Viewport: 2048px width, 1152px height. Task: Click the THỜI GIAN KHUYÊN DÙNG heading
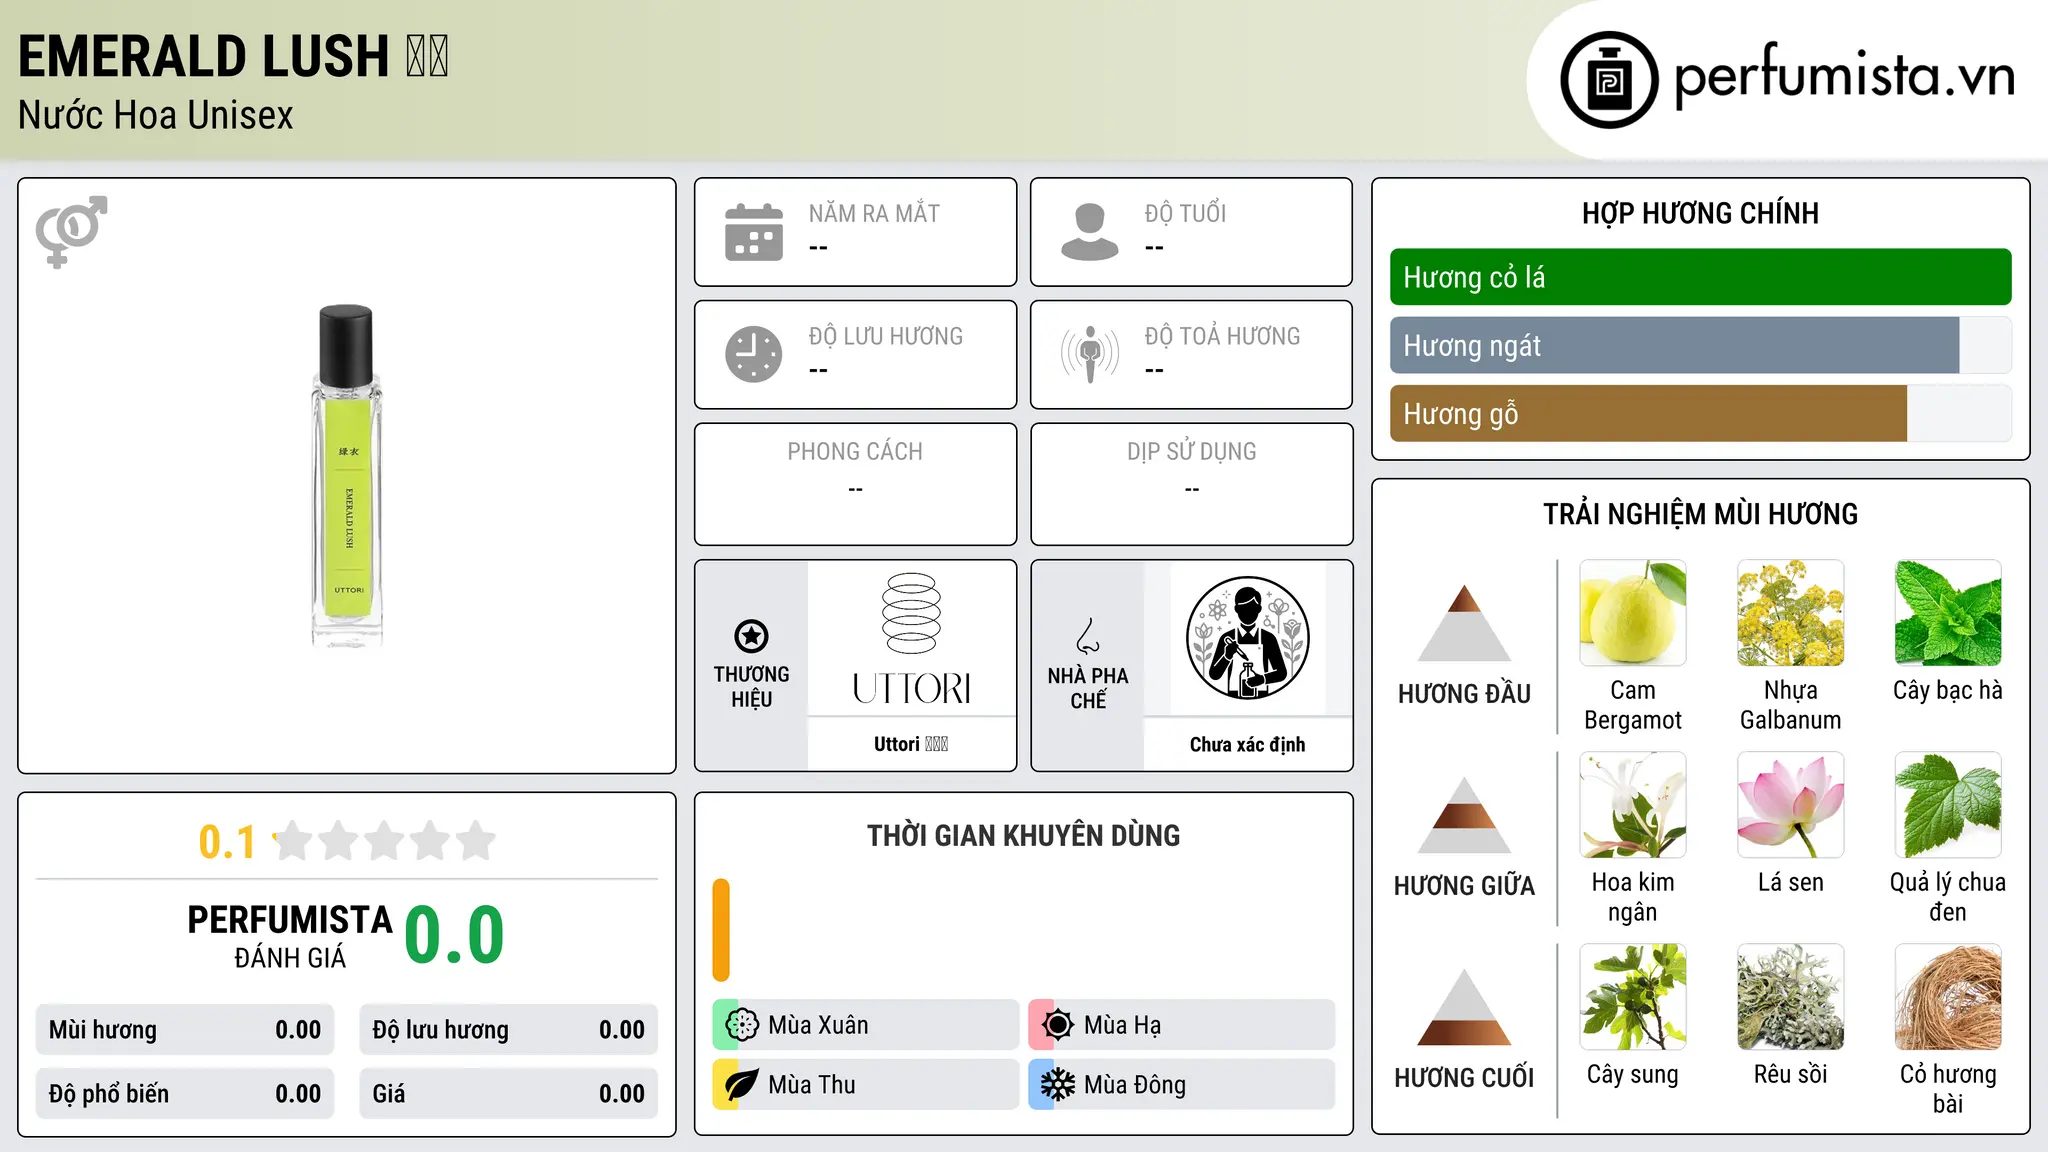coord(1023,835)
